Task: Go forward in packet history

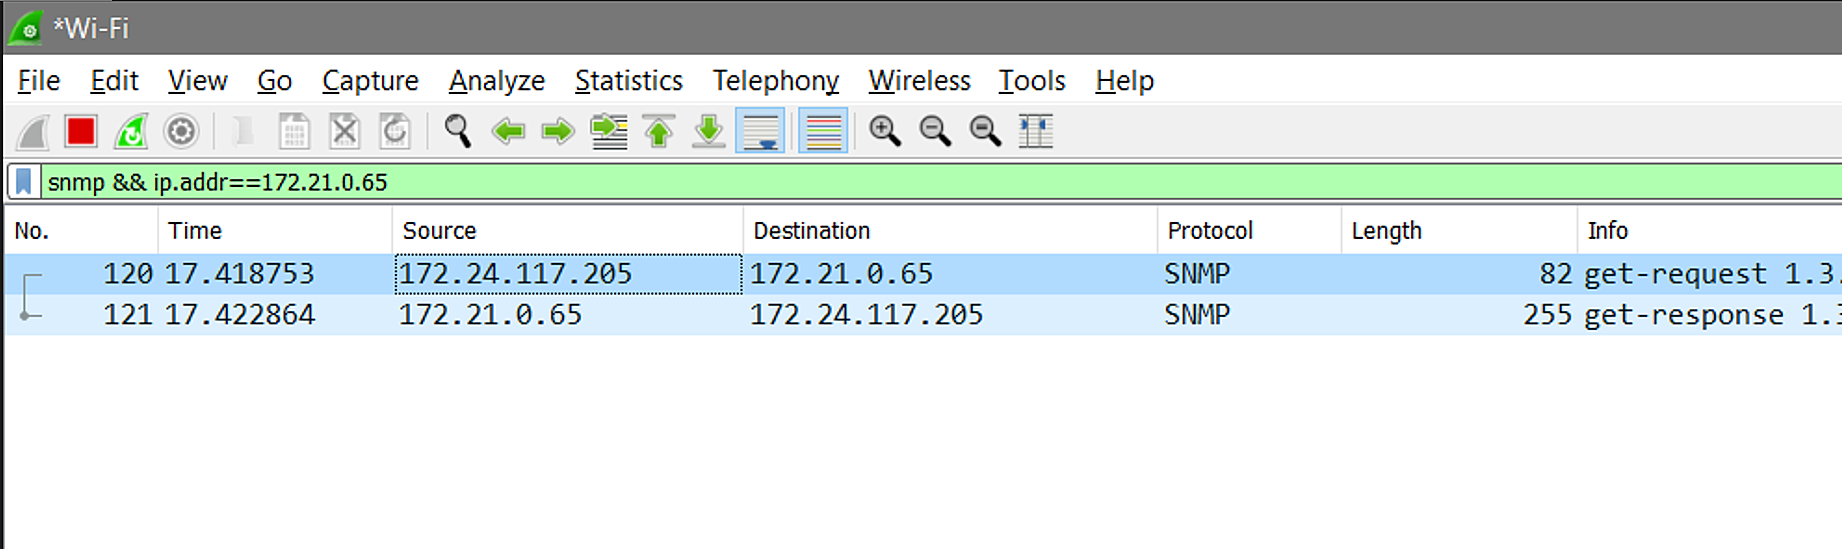Action: coord(558,131)
